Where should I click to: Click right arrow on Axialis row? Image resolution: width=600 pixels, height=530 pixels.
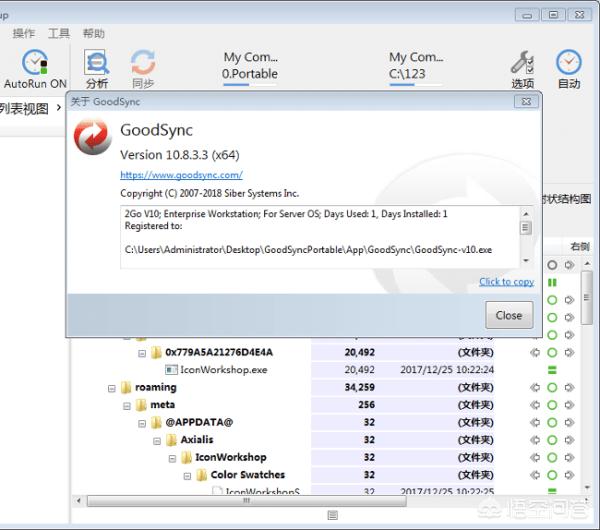(x=569, y=440)
